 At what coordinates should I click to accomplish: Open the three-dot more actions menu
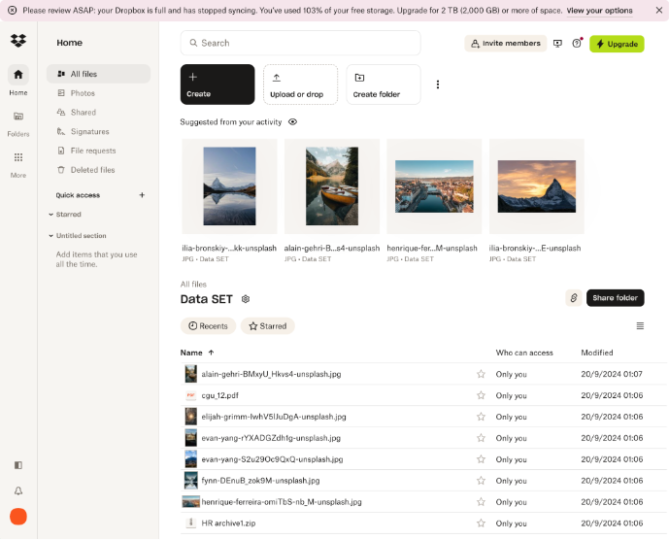(437, 84)
